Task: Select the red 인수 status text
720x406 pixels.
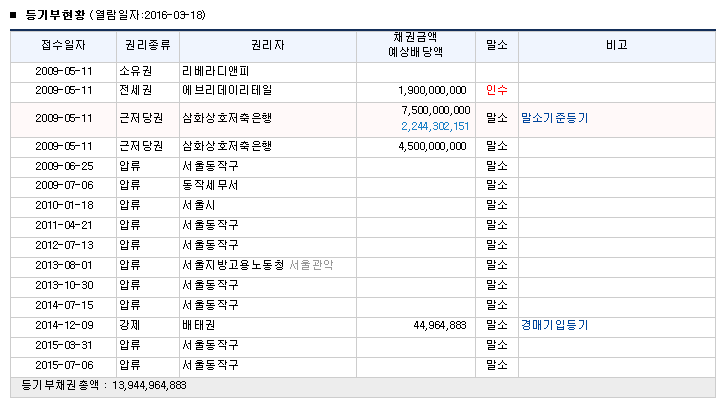Action: (497, 90)
